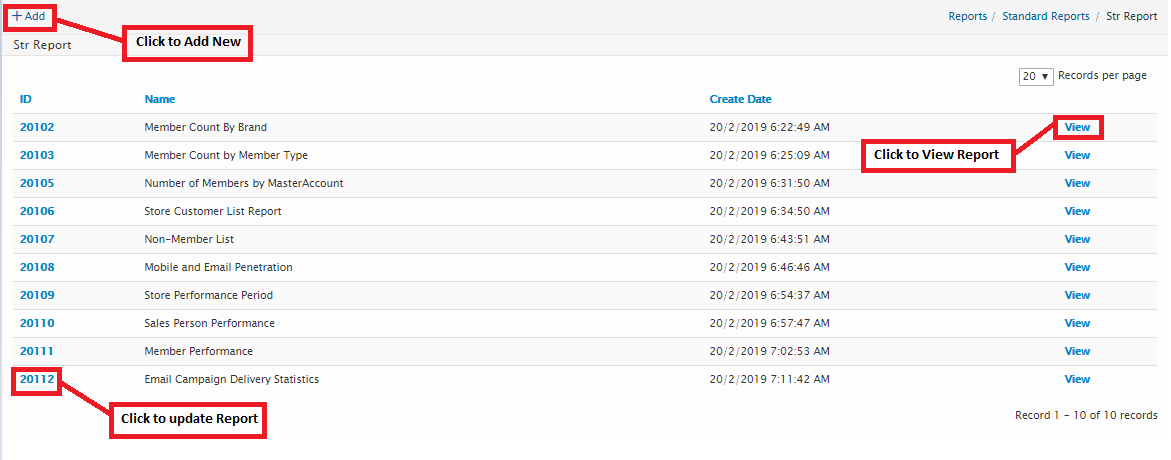1171x460 pixels.
Task: Navigate to Standard Reports breadcrumb
Action: (1045, 16)
